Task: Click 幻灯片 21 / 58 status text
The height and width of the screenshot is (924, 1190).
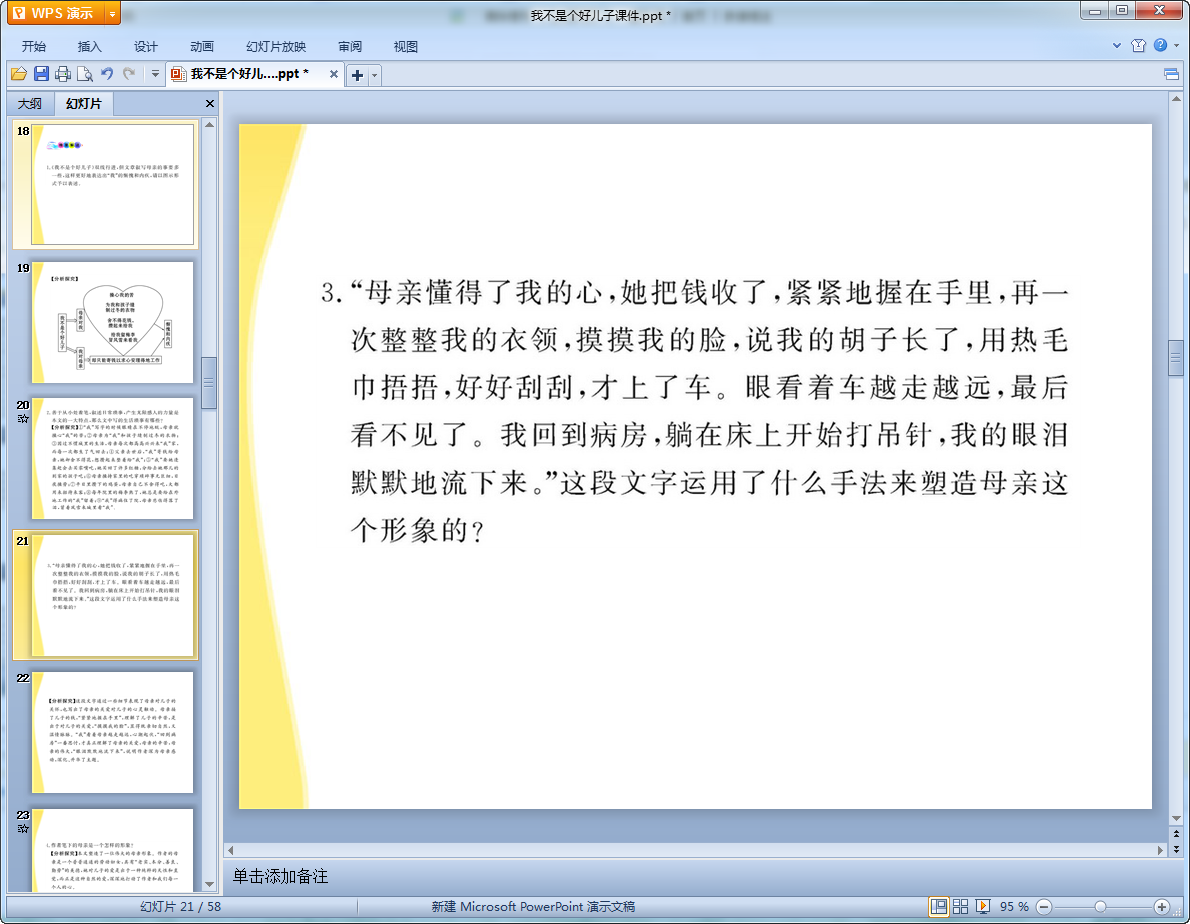Action: coord(181,907)
